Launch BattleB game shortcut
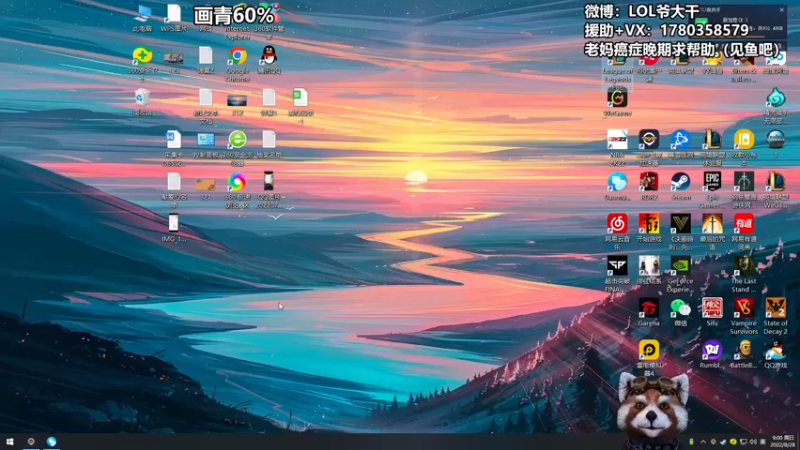The height and width of the screenshot is (450, 800). (744, 350)
